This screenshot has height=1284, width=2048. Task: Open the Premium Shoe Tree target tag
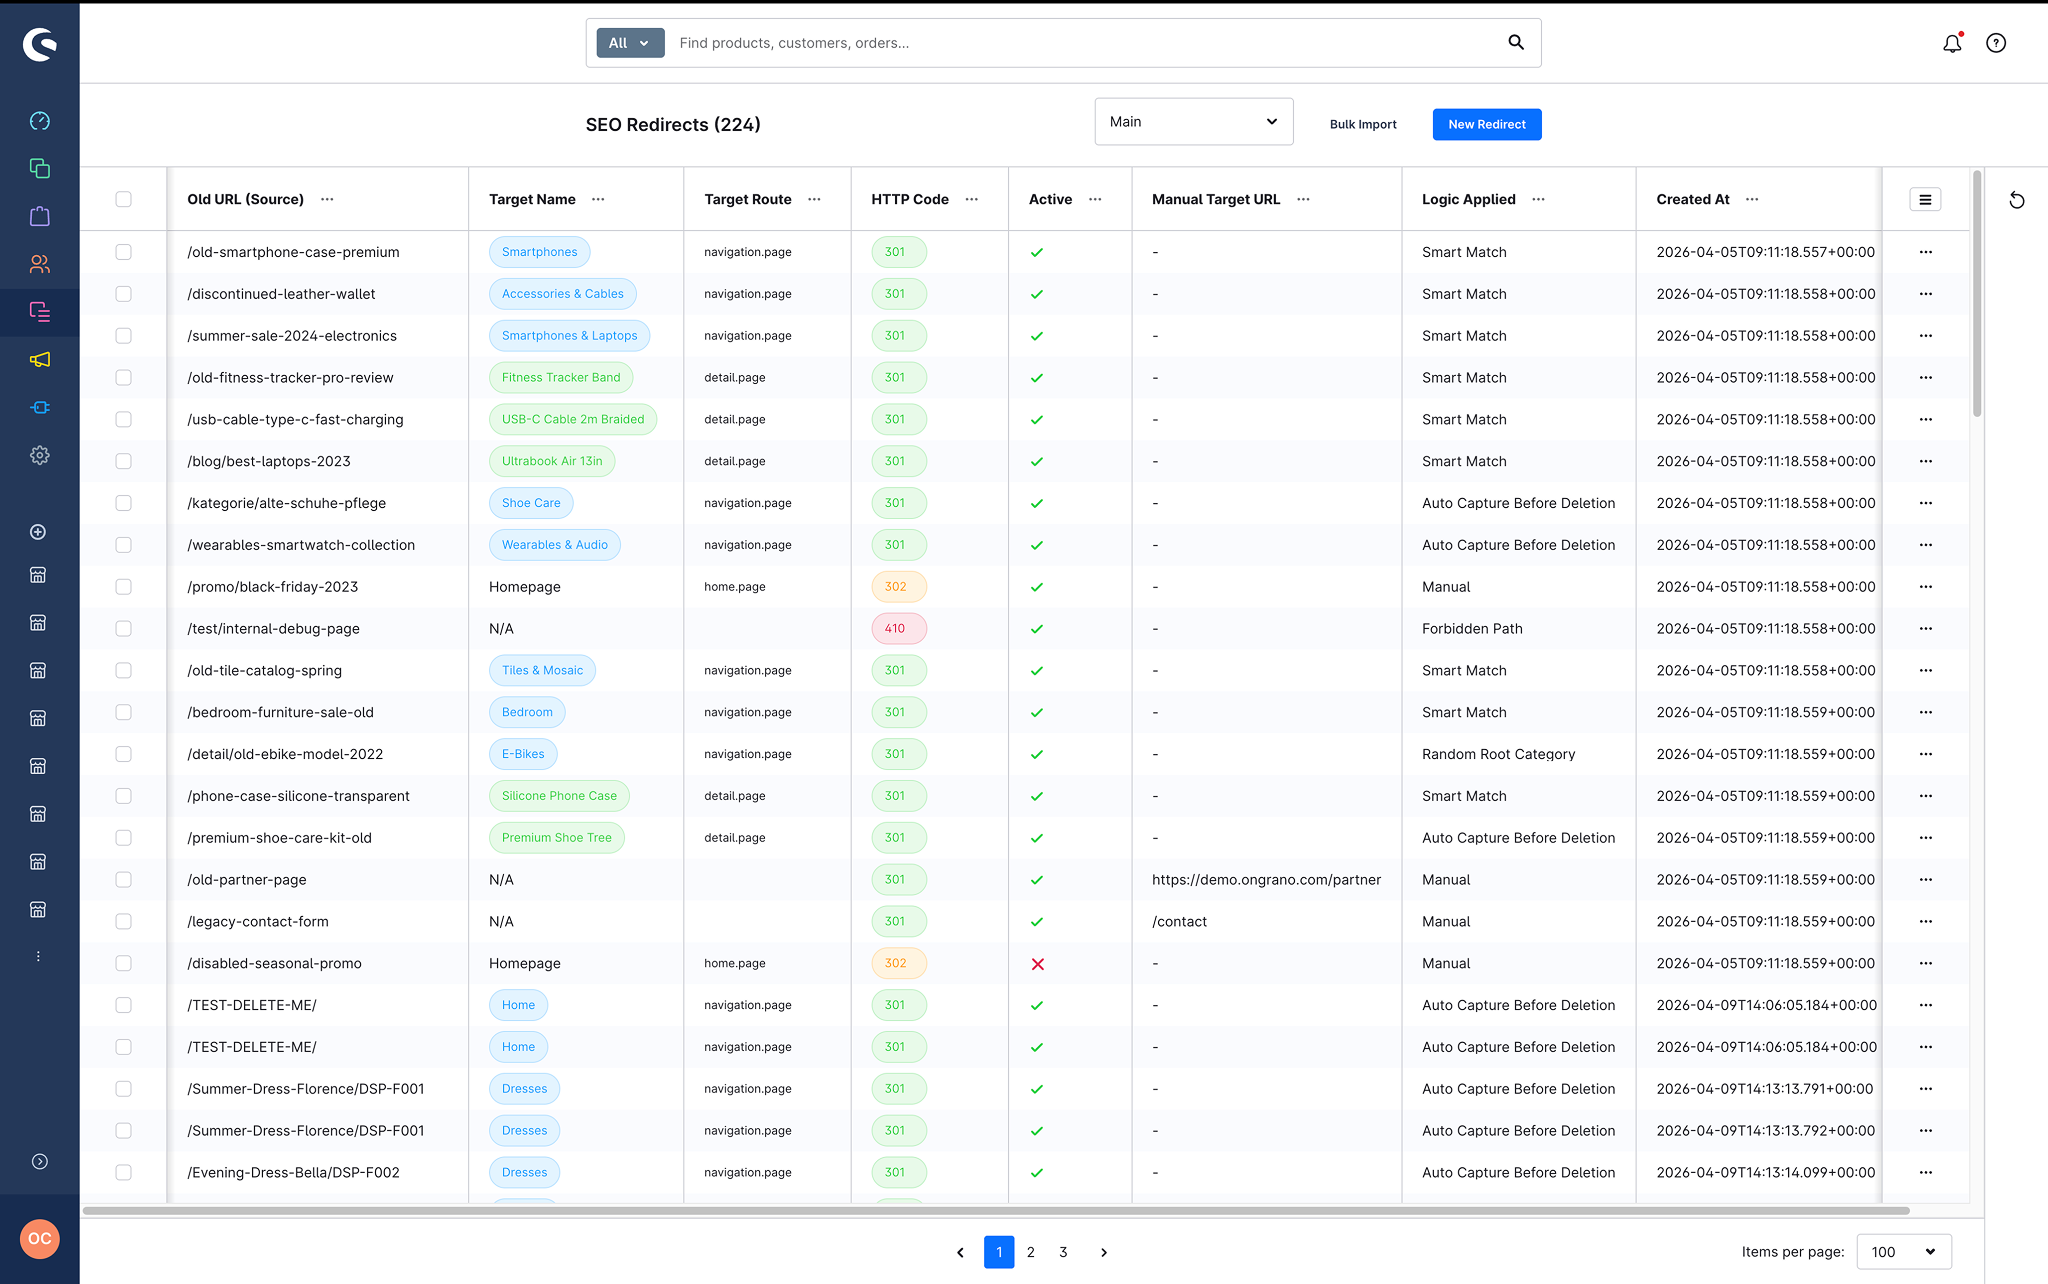click(x=556, y=838)
